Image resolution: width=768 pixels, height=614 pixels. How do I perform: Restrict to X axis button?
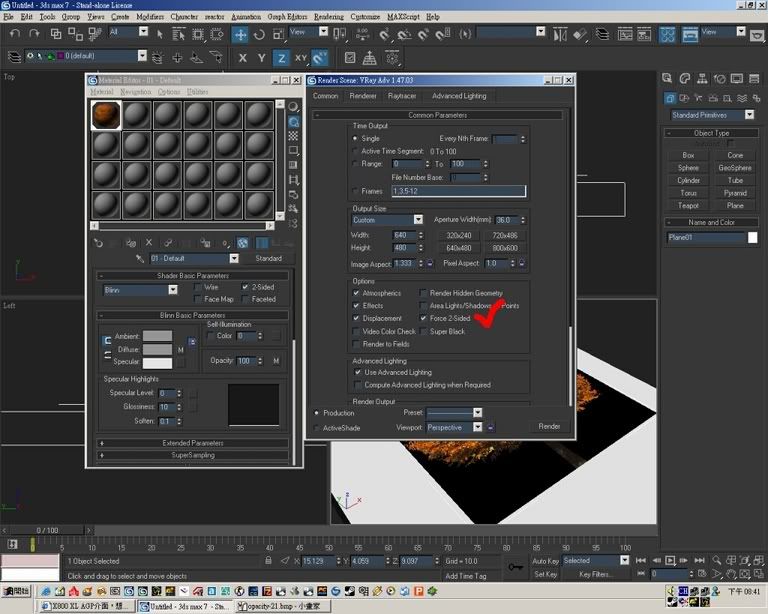242,58
